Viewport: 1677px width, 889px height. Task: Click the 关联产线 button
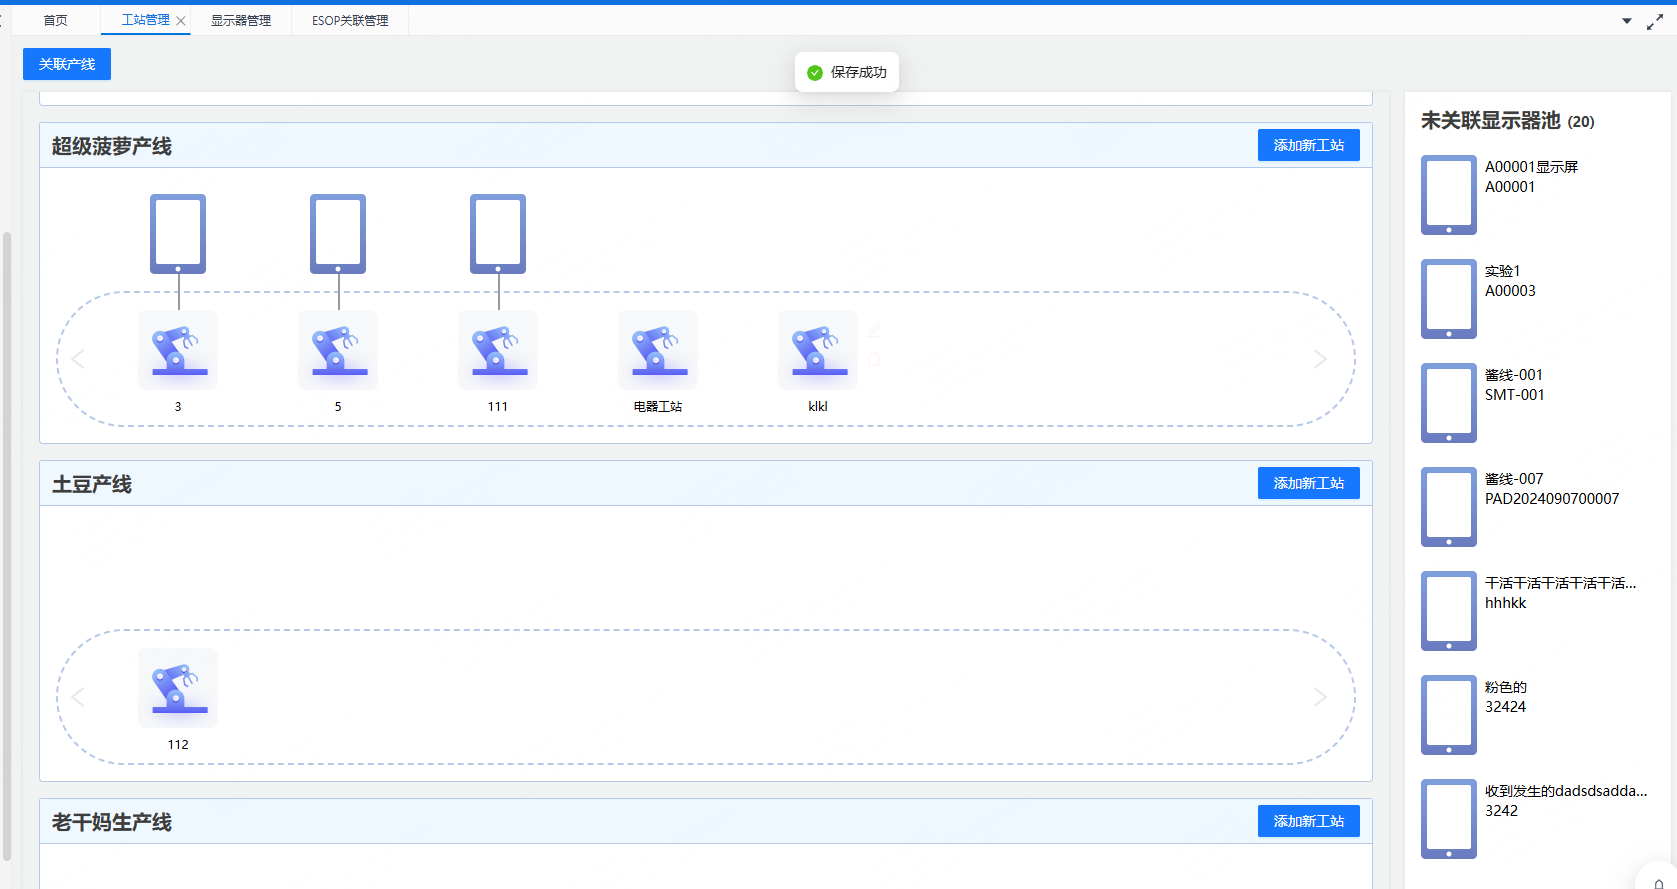click(x=67, y=64)
